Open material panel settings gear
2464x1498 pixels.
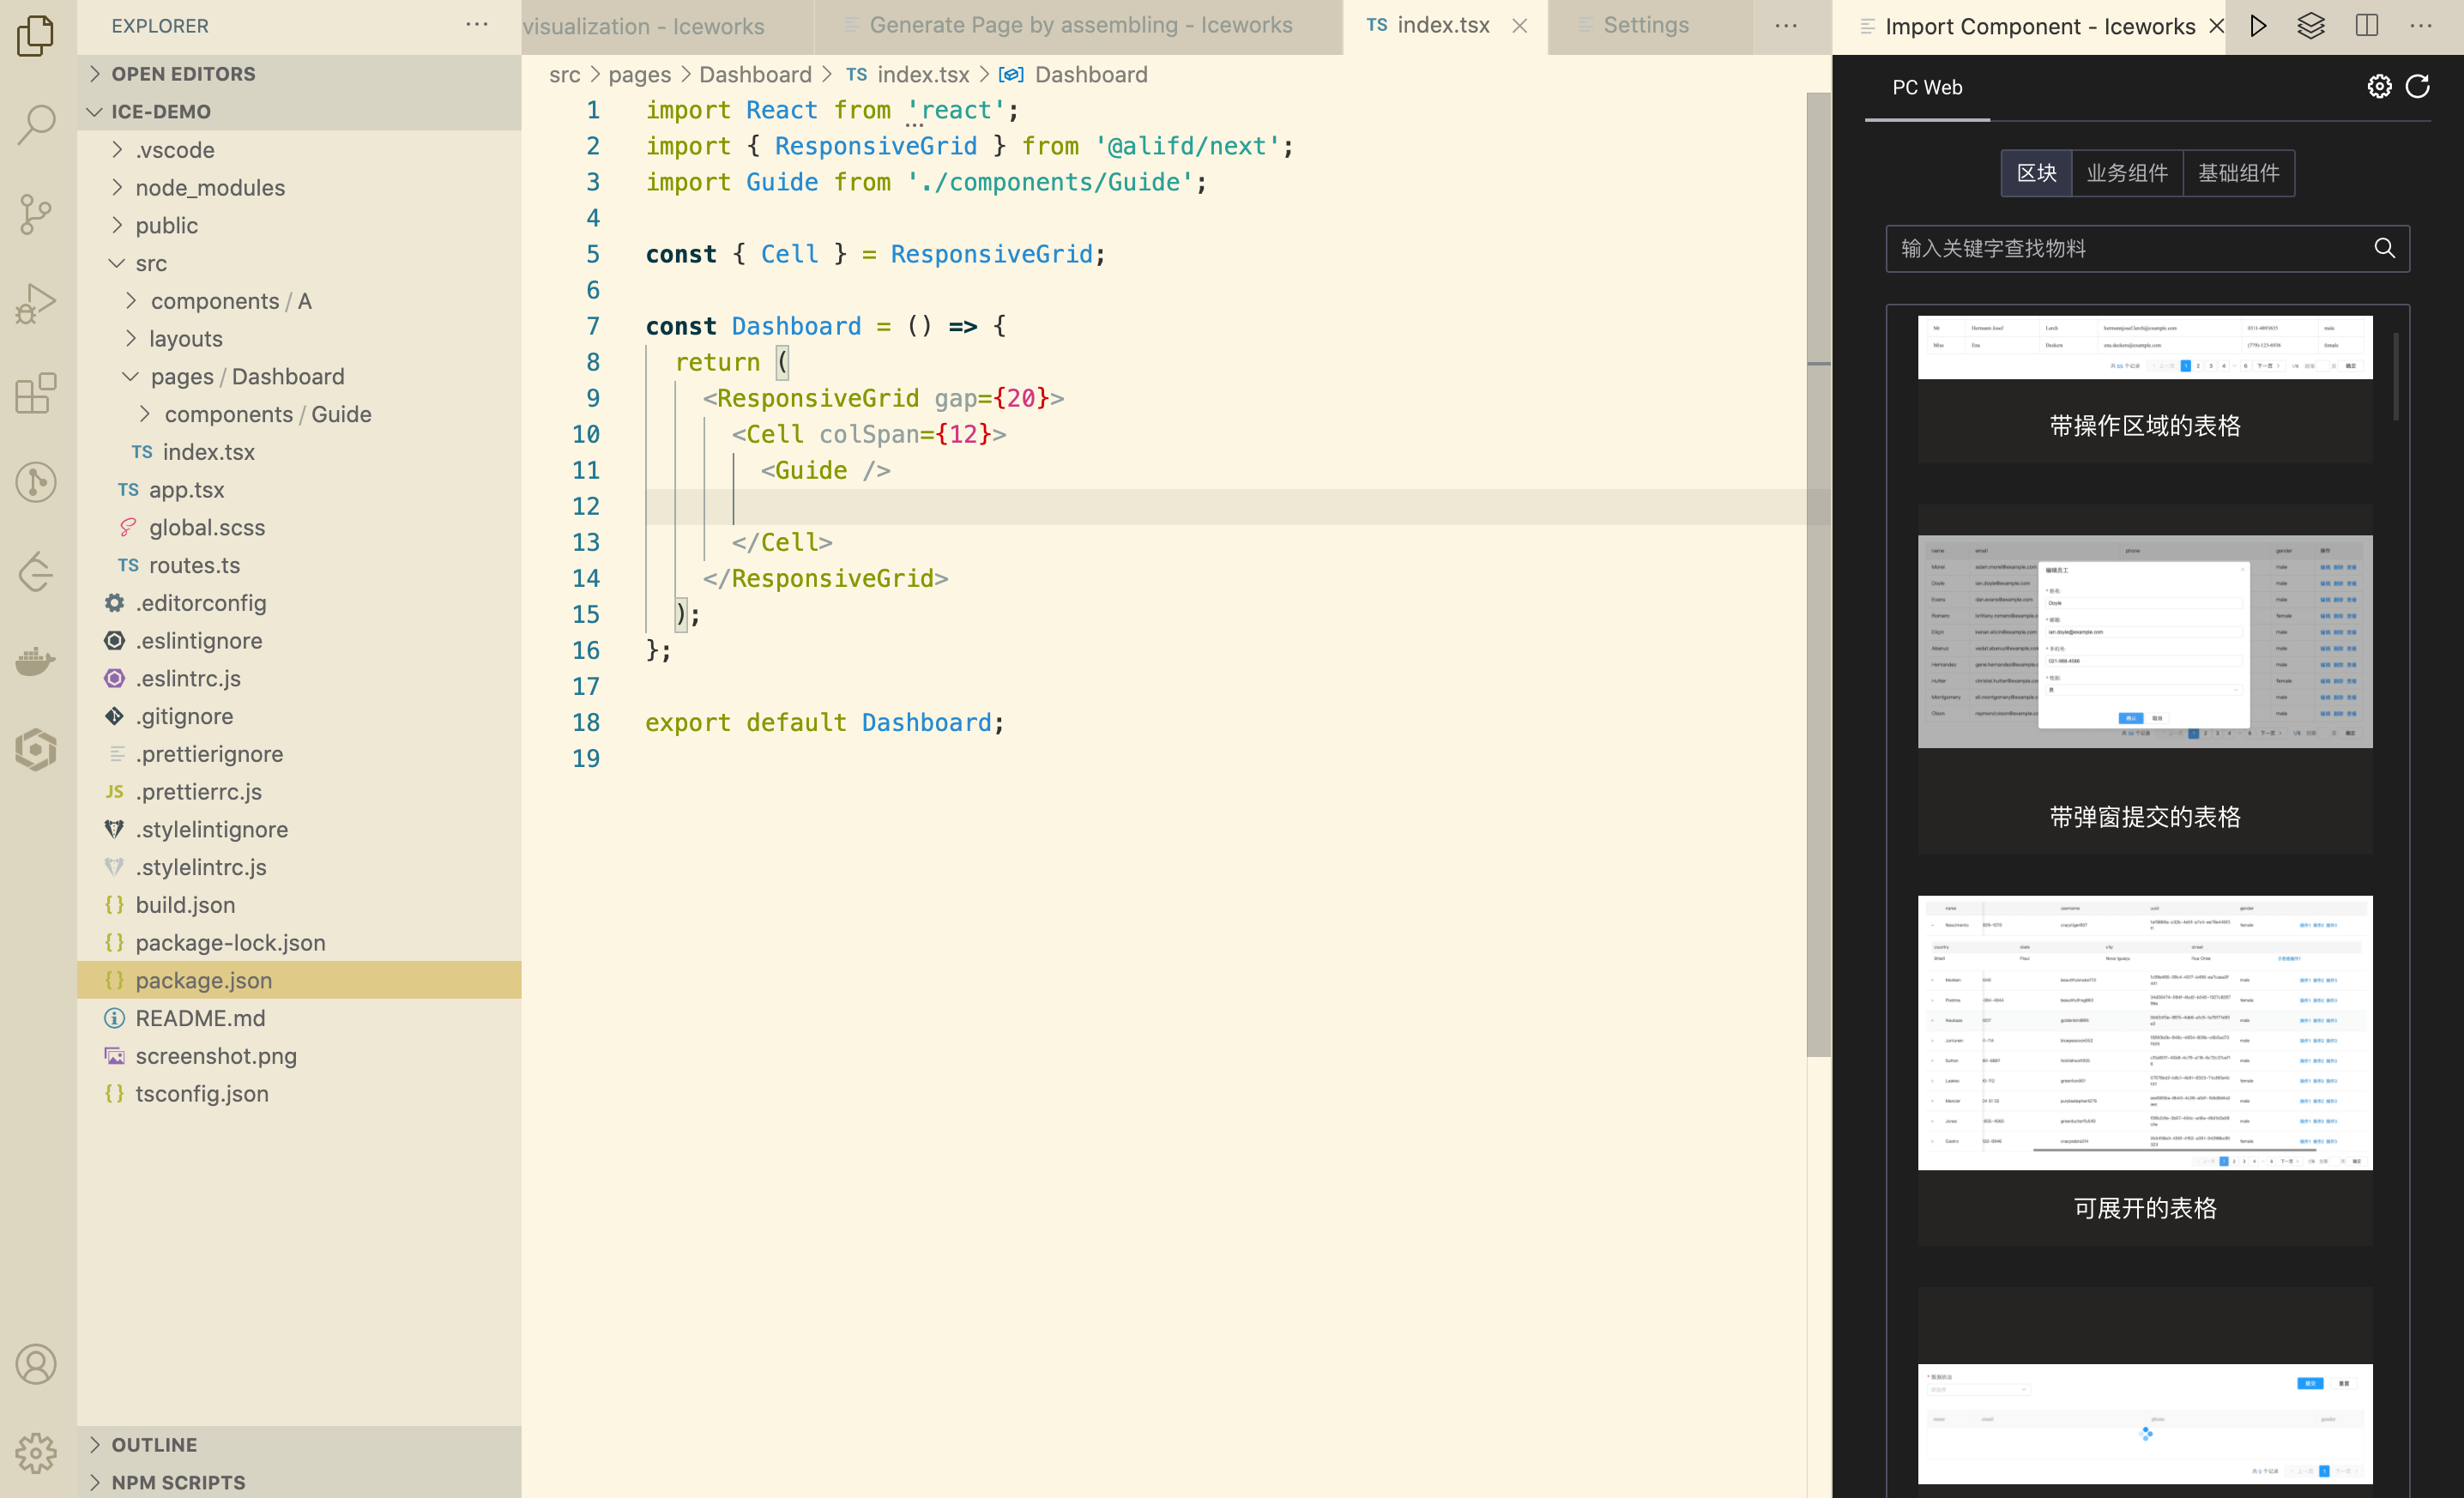click(2379, 87)
